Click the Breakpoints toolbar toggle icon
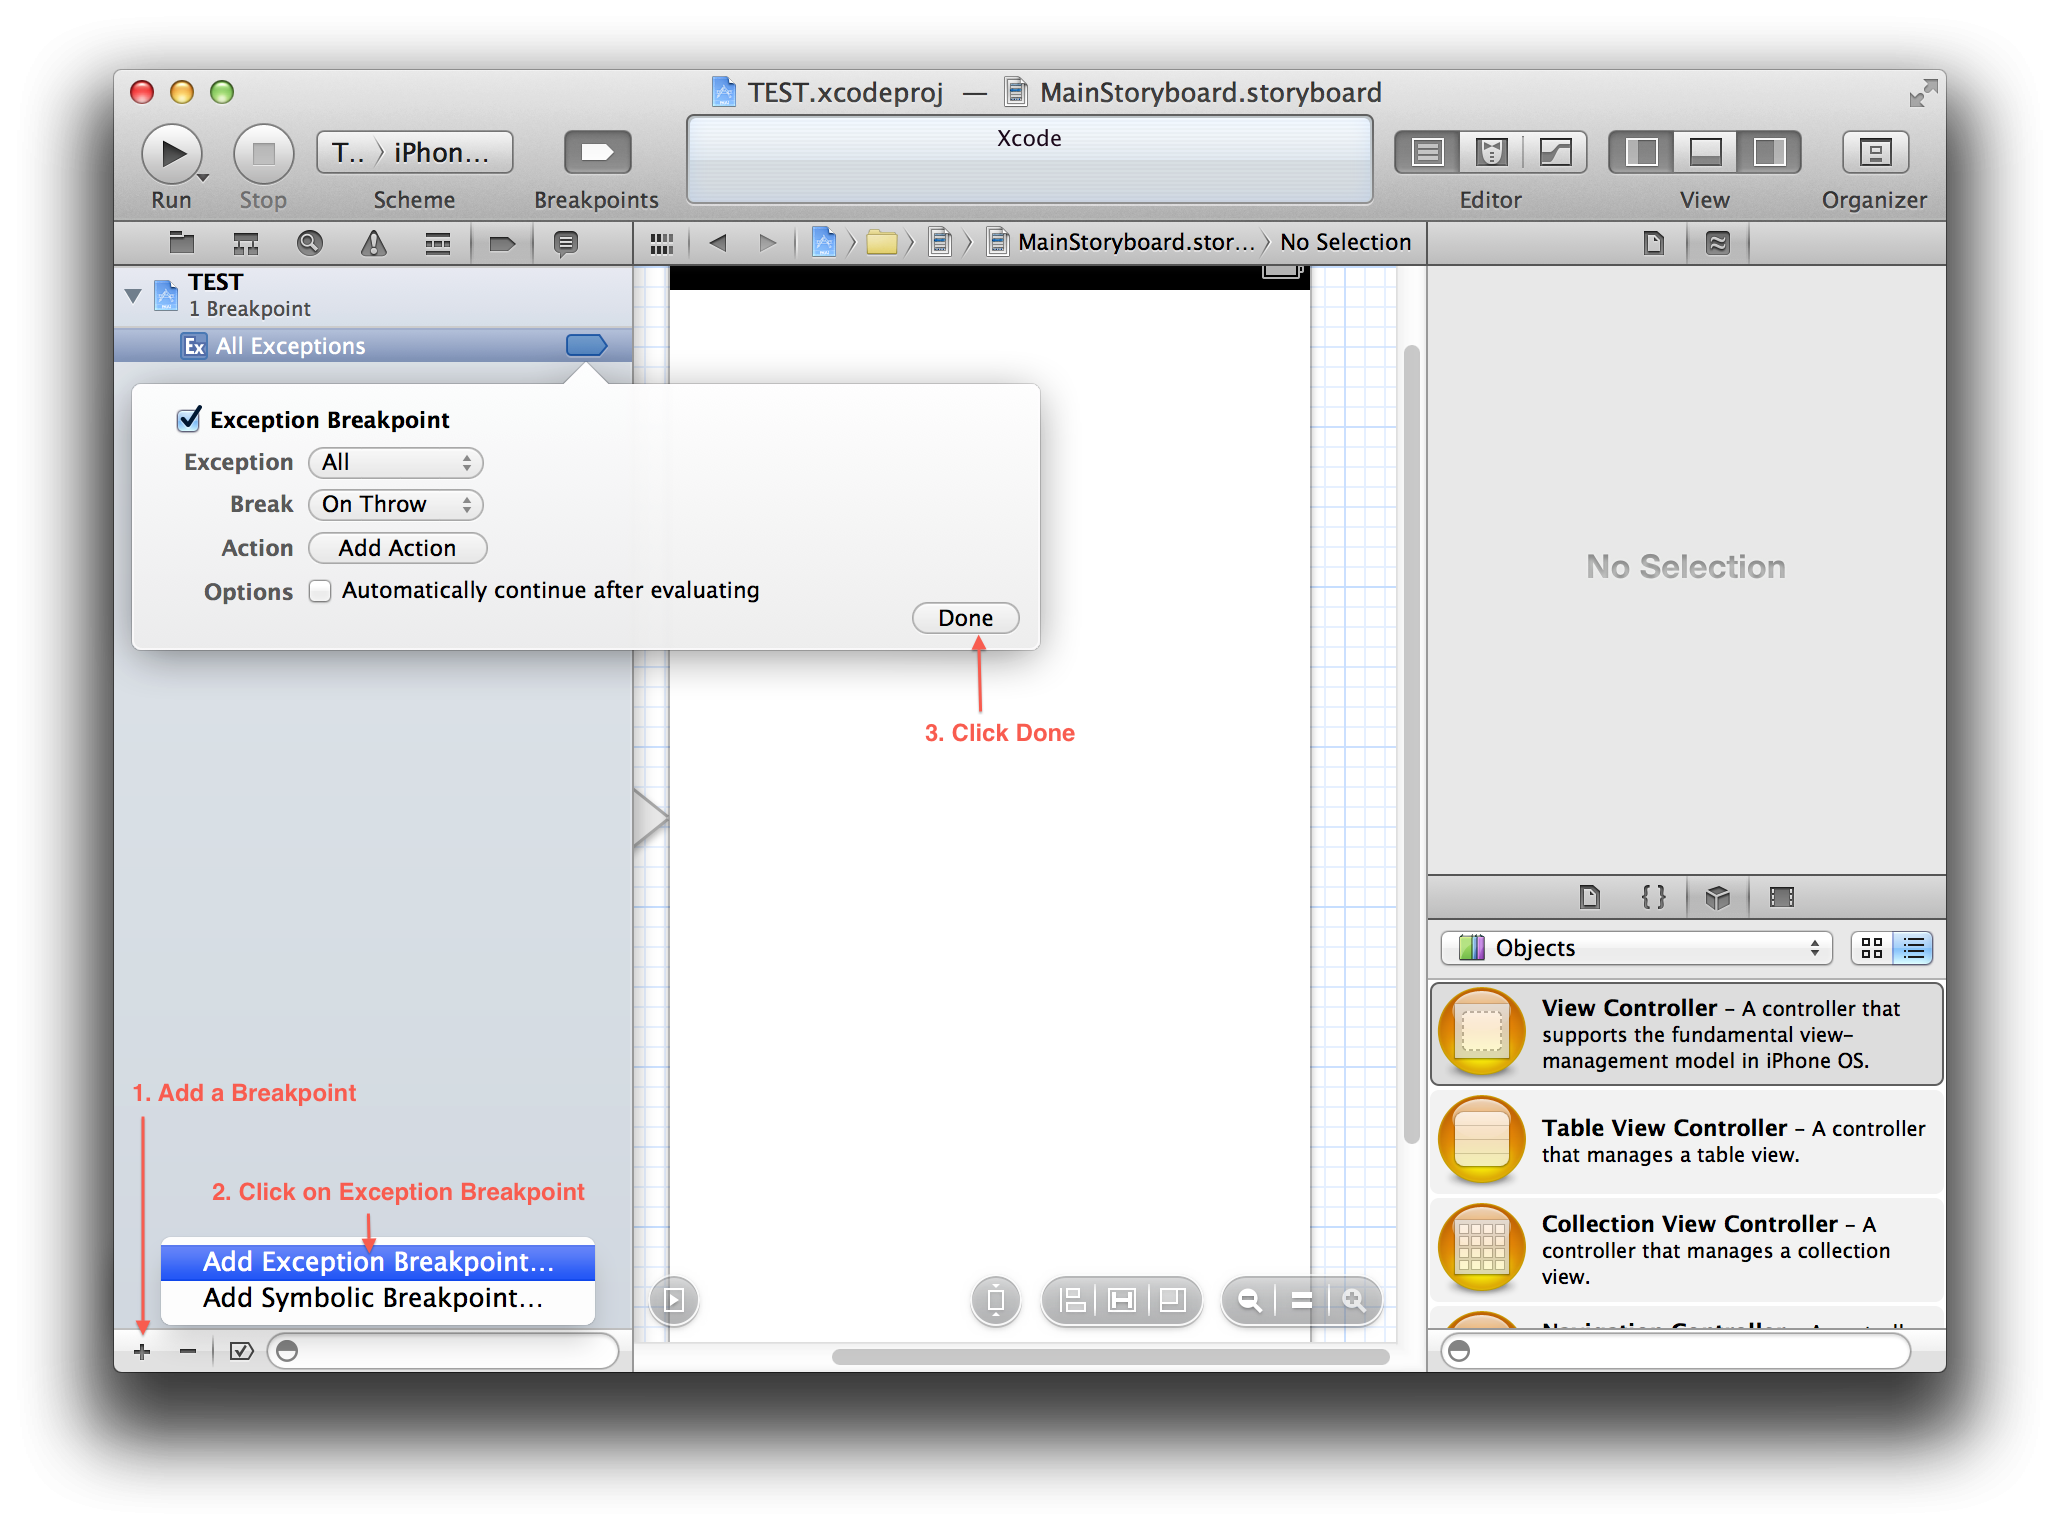 point(597,153)
